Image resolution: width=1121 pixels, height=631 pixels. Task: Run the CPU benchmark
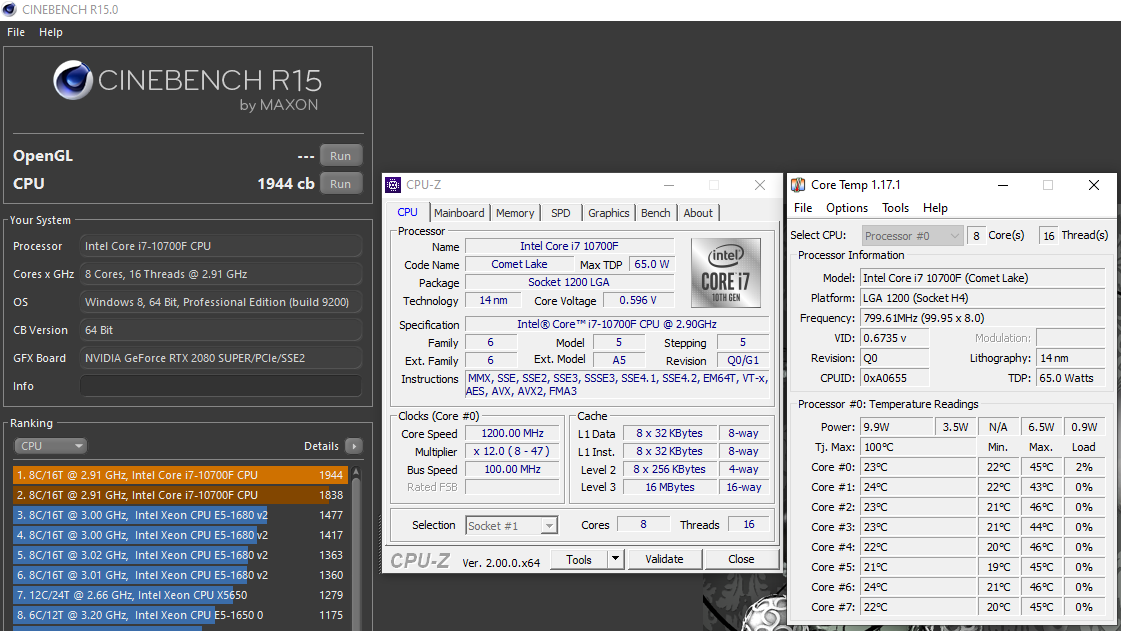tap(340, 184)
